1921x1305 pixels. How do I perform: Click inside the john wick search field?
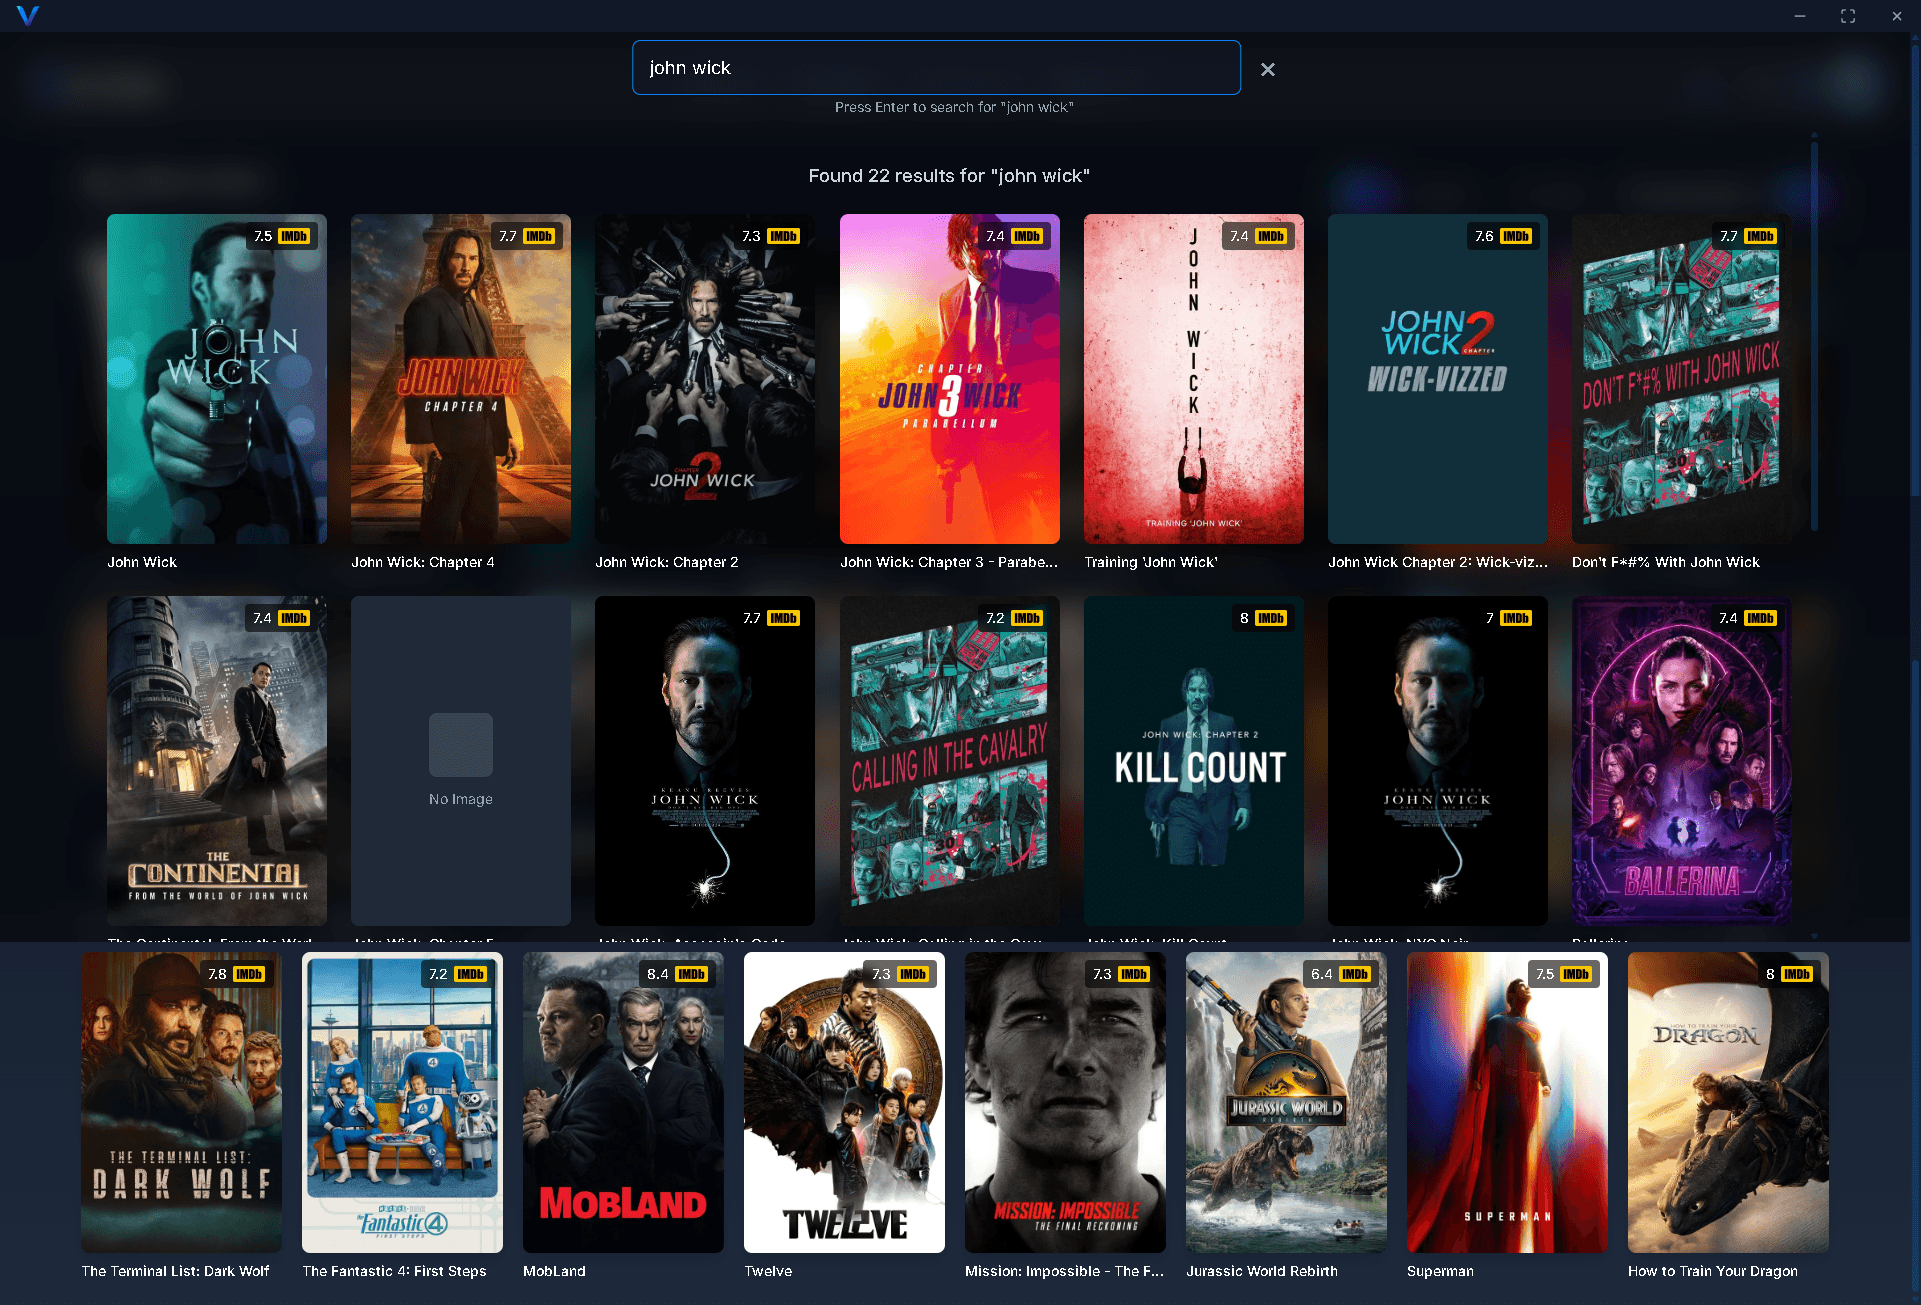click(x=936, y=67)
